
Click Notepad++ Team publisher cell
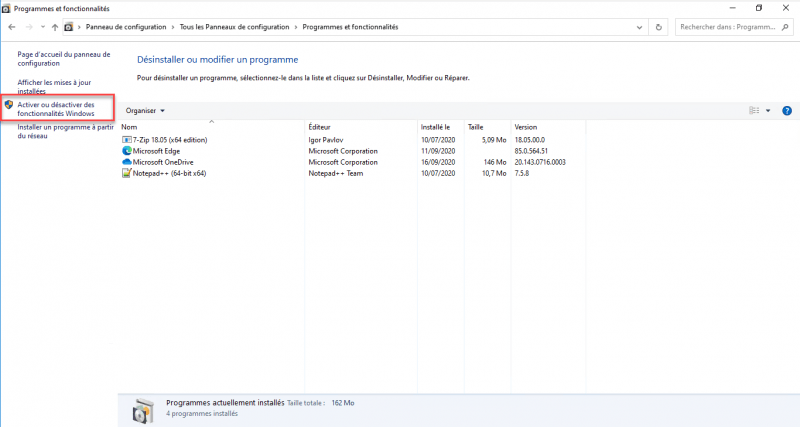coord(336,173)
